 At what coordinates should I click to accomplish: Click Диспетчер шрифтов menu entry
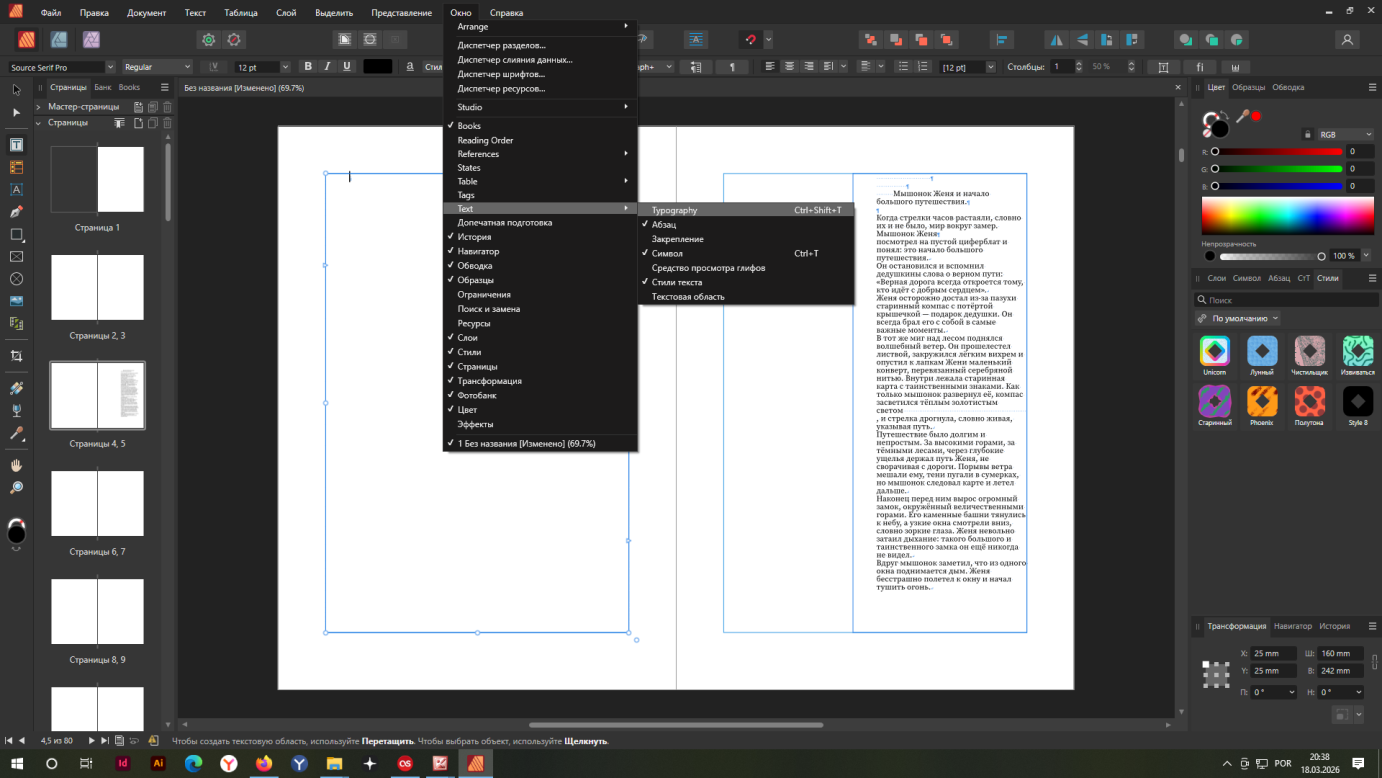pos(501,74)
